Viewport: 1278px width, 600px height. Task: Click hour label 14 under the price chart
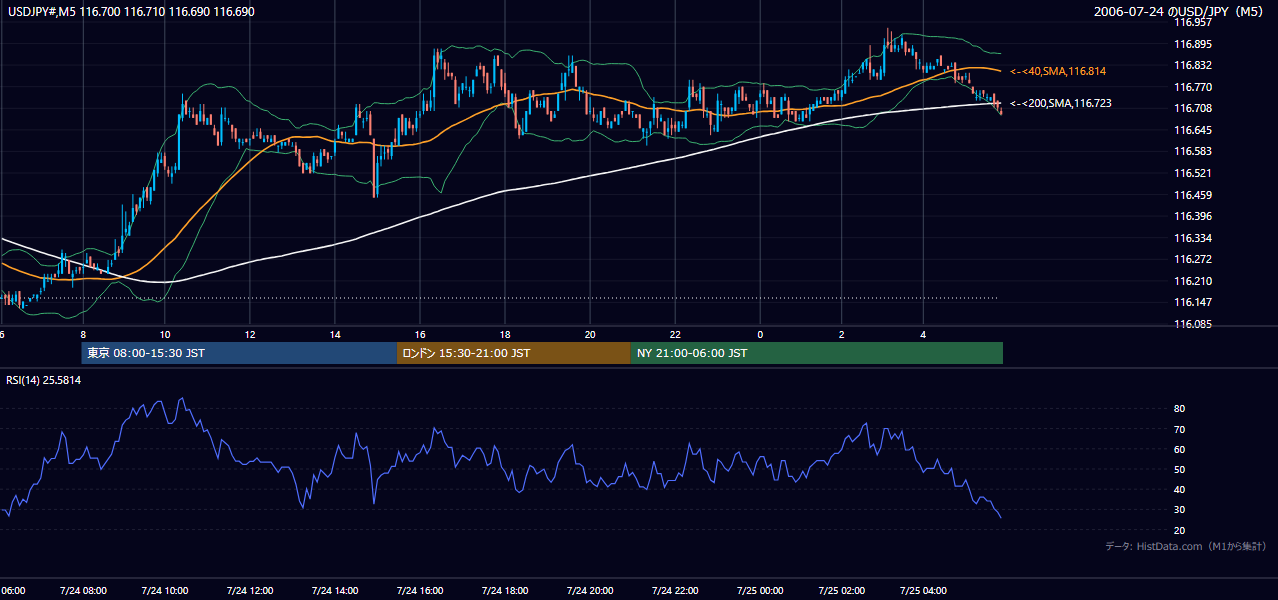335,334
